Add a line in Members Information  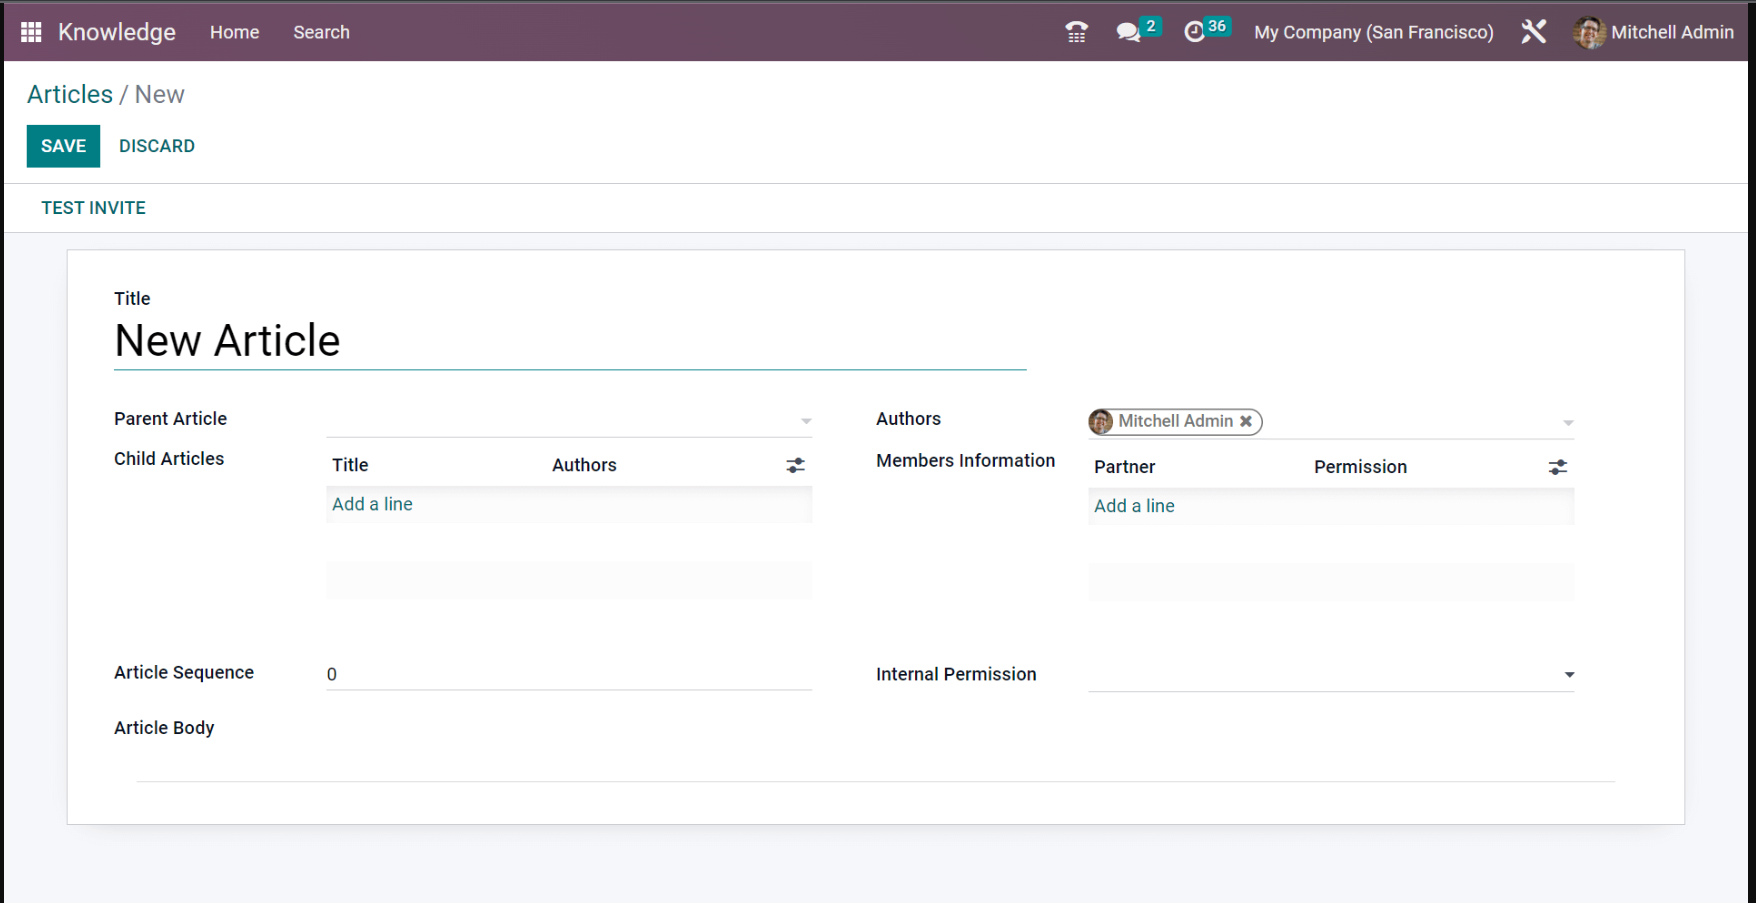click(x=1134, y=507)
